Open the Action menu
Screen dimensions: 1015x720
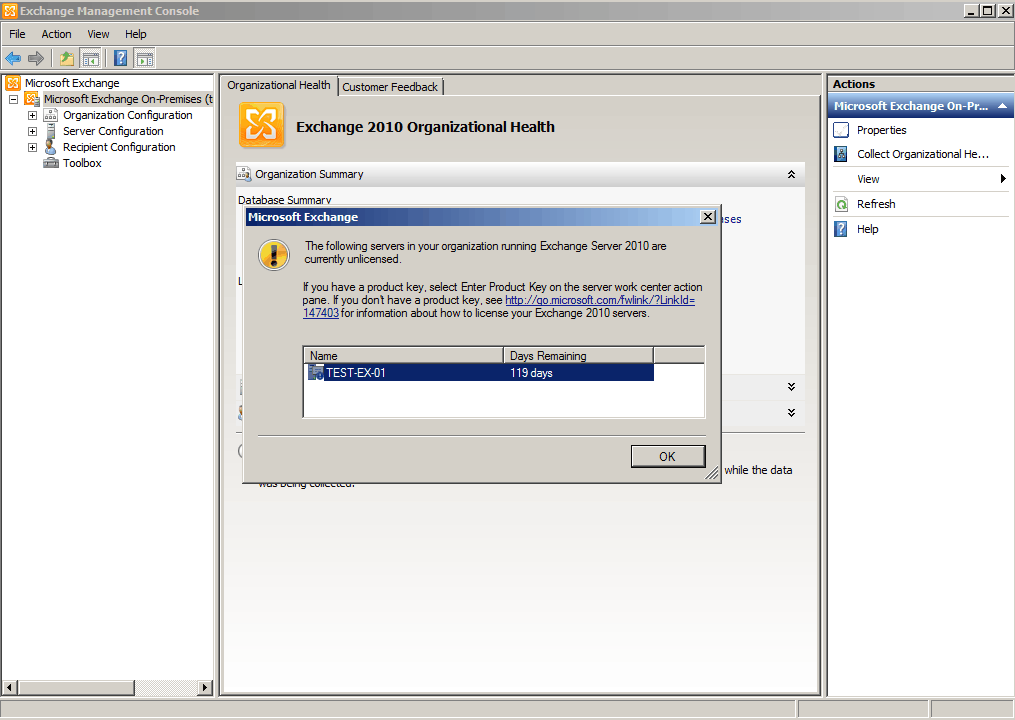click(x=56, y=34)
